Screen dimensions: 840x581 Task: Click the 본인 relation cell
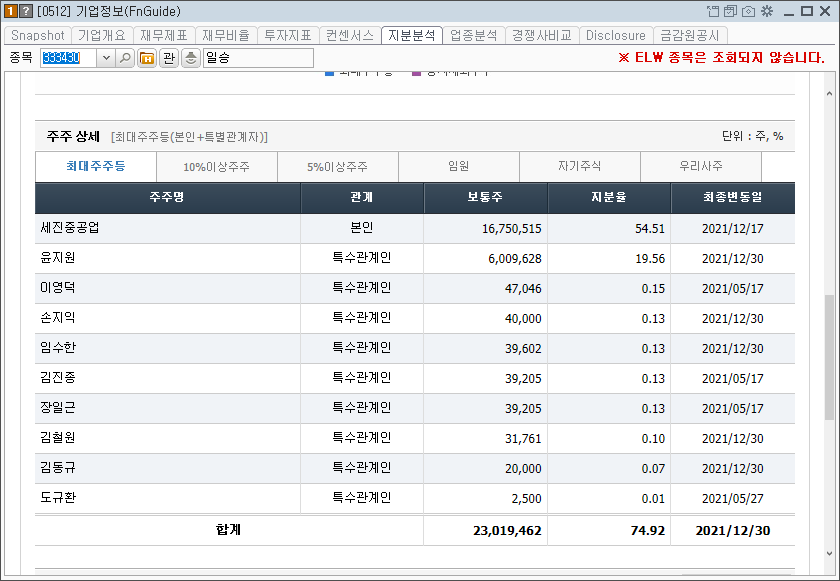click(x=362, y=228)
